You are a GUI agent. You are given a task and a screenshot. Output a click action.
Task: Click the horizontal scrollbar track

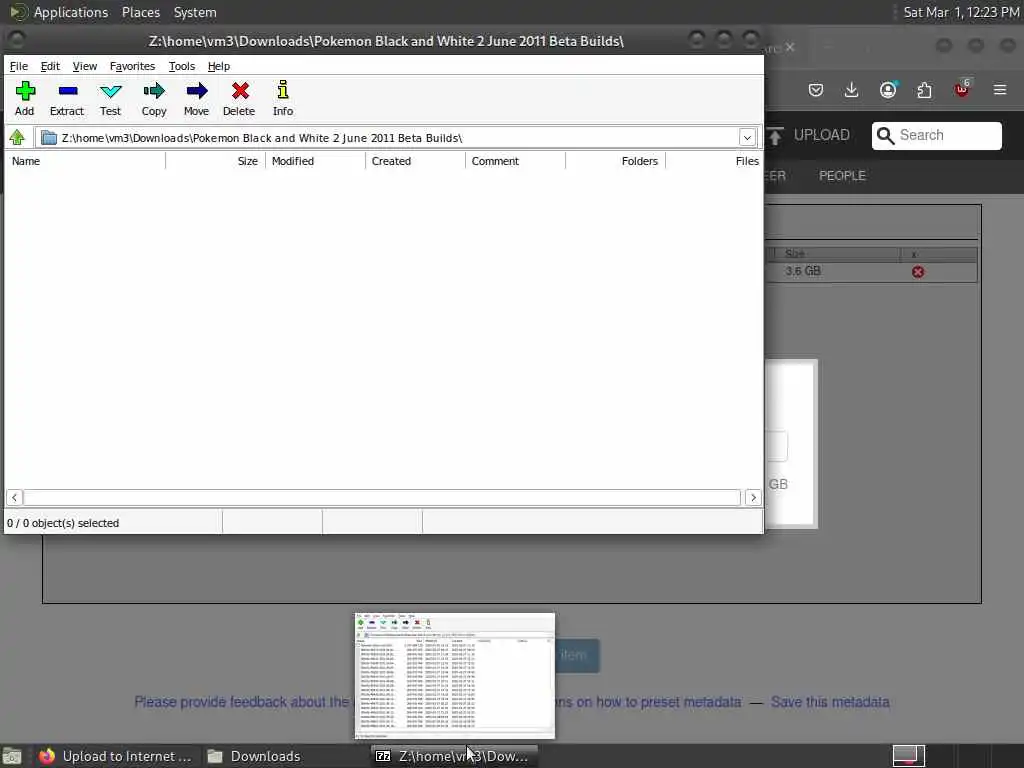click(382, 498)
